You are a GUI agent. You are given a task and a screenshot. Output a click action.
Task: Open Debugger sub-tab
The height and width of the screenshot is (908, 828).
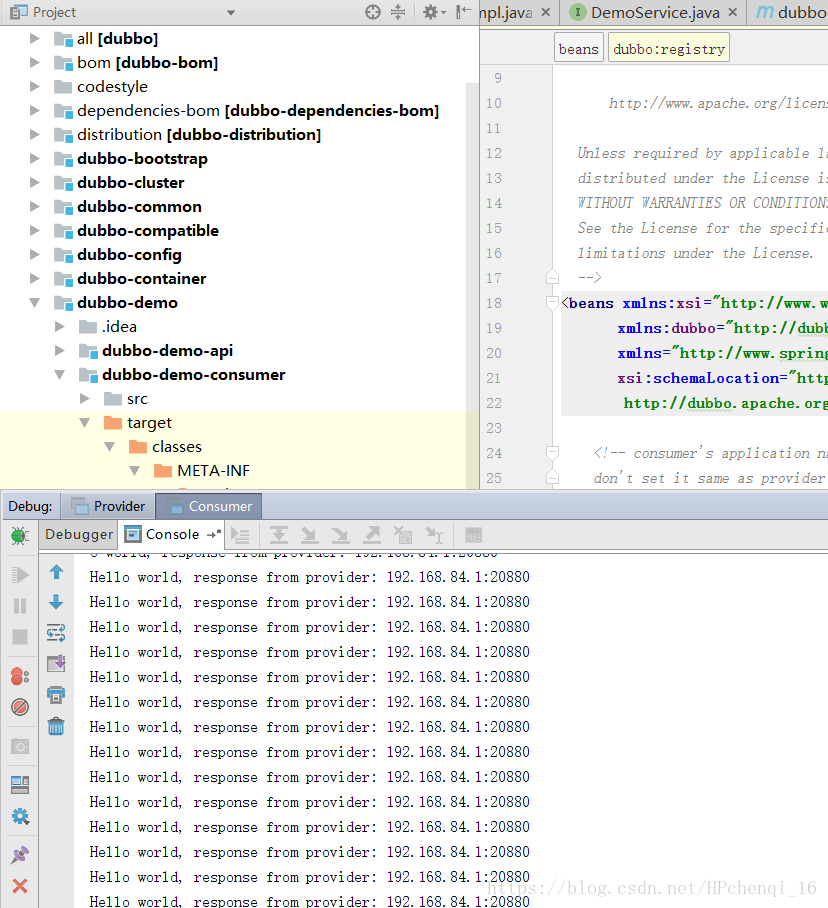[79, 534]
